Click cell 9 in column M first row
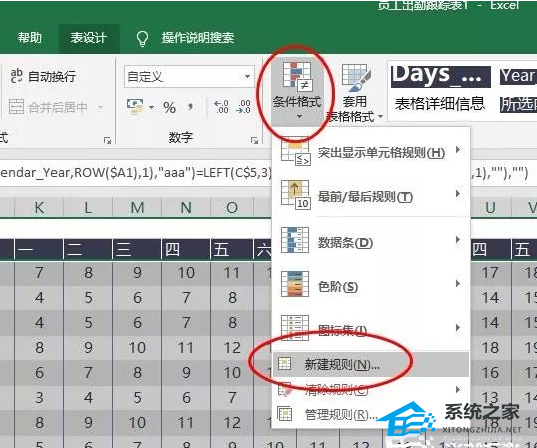 137,273
